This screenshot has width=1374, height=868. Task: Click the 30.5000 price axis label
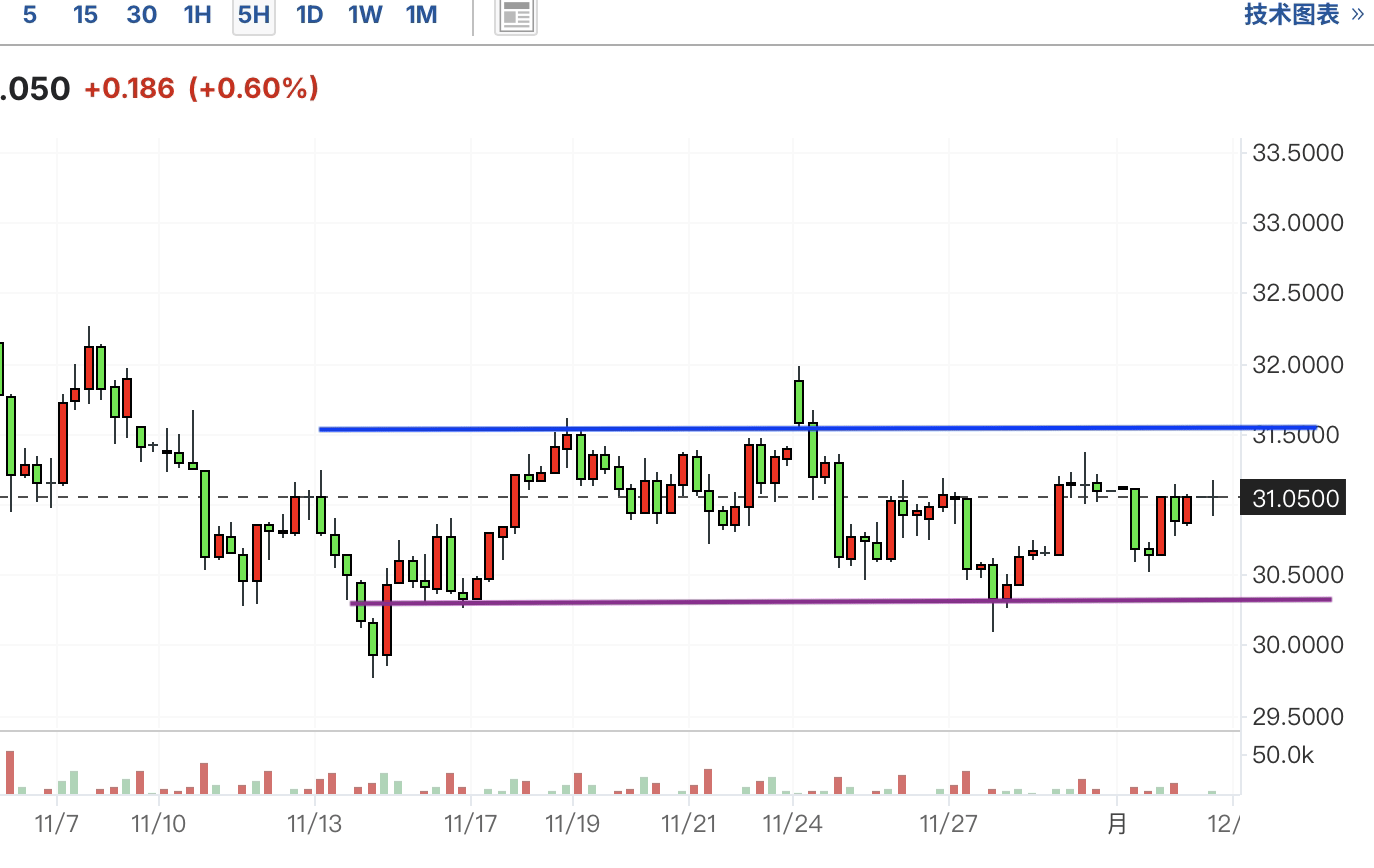point(1297,575)
